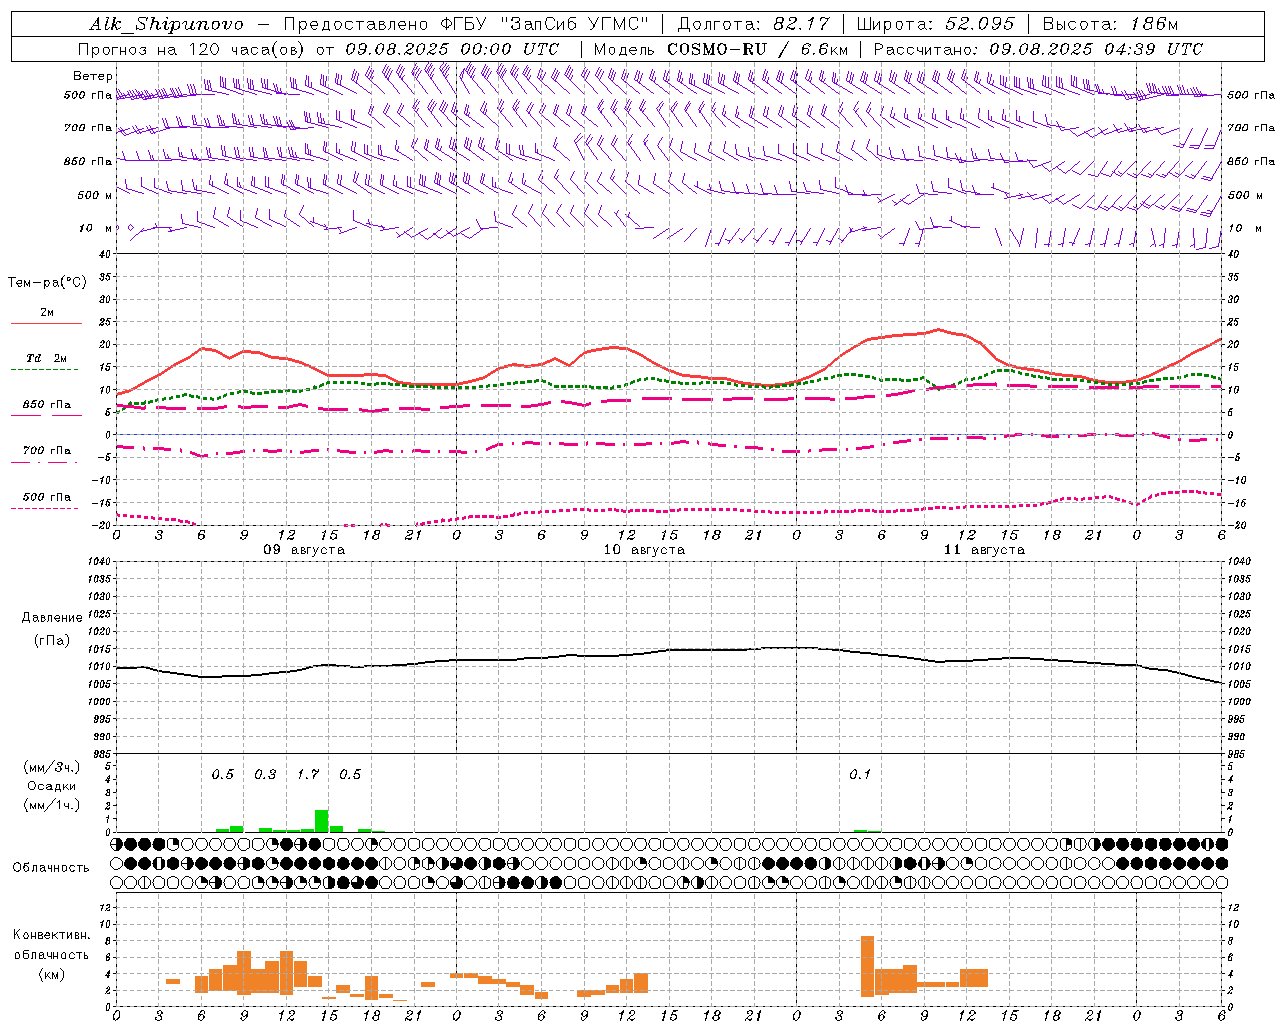This screenshot has width=1280, height=1024.
Task: Click the Долгота: 82.17 value
Action: tap(752, 24)
